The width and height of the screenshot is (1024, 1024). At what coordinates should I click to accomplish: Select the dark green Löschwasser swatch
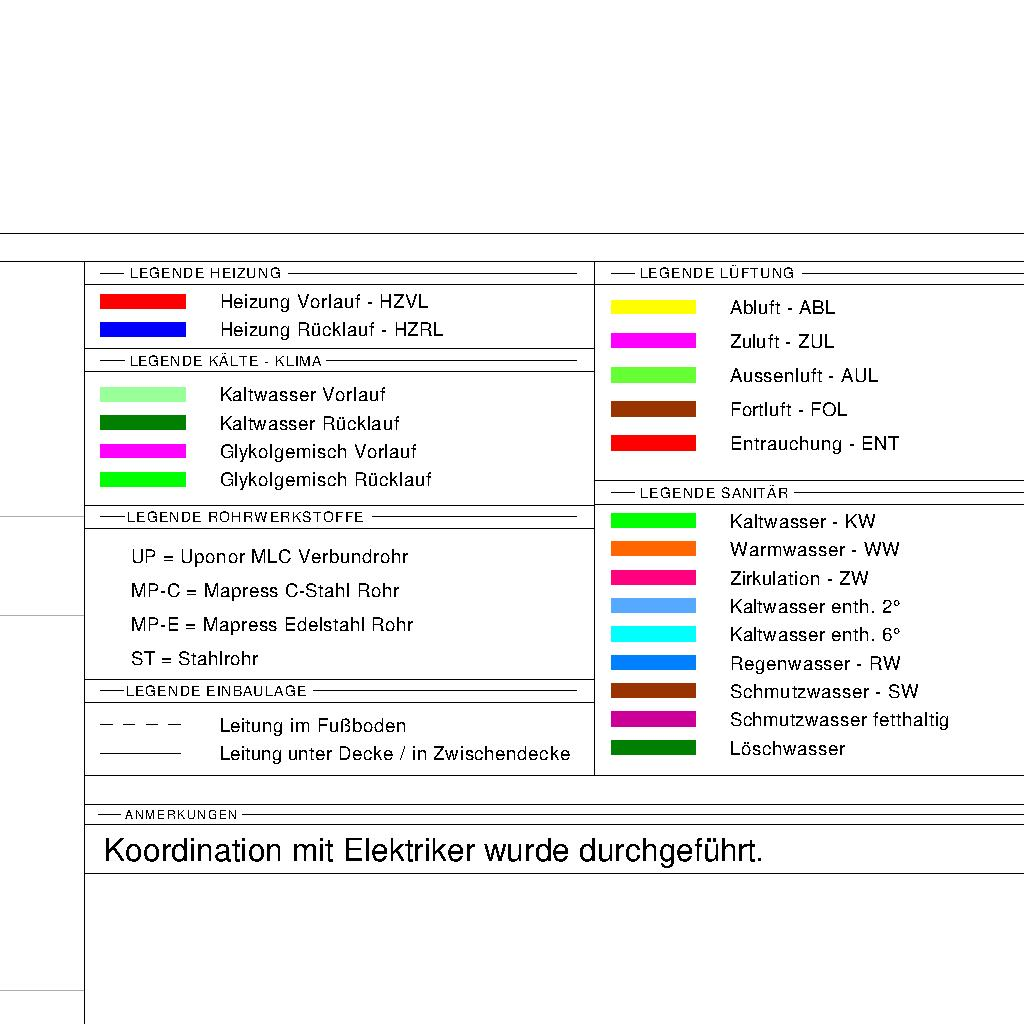(653, 748)
